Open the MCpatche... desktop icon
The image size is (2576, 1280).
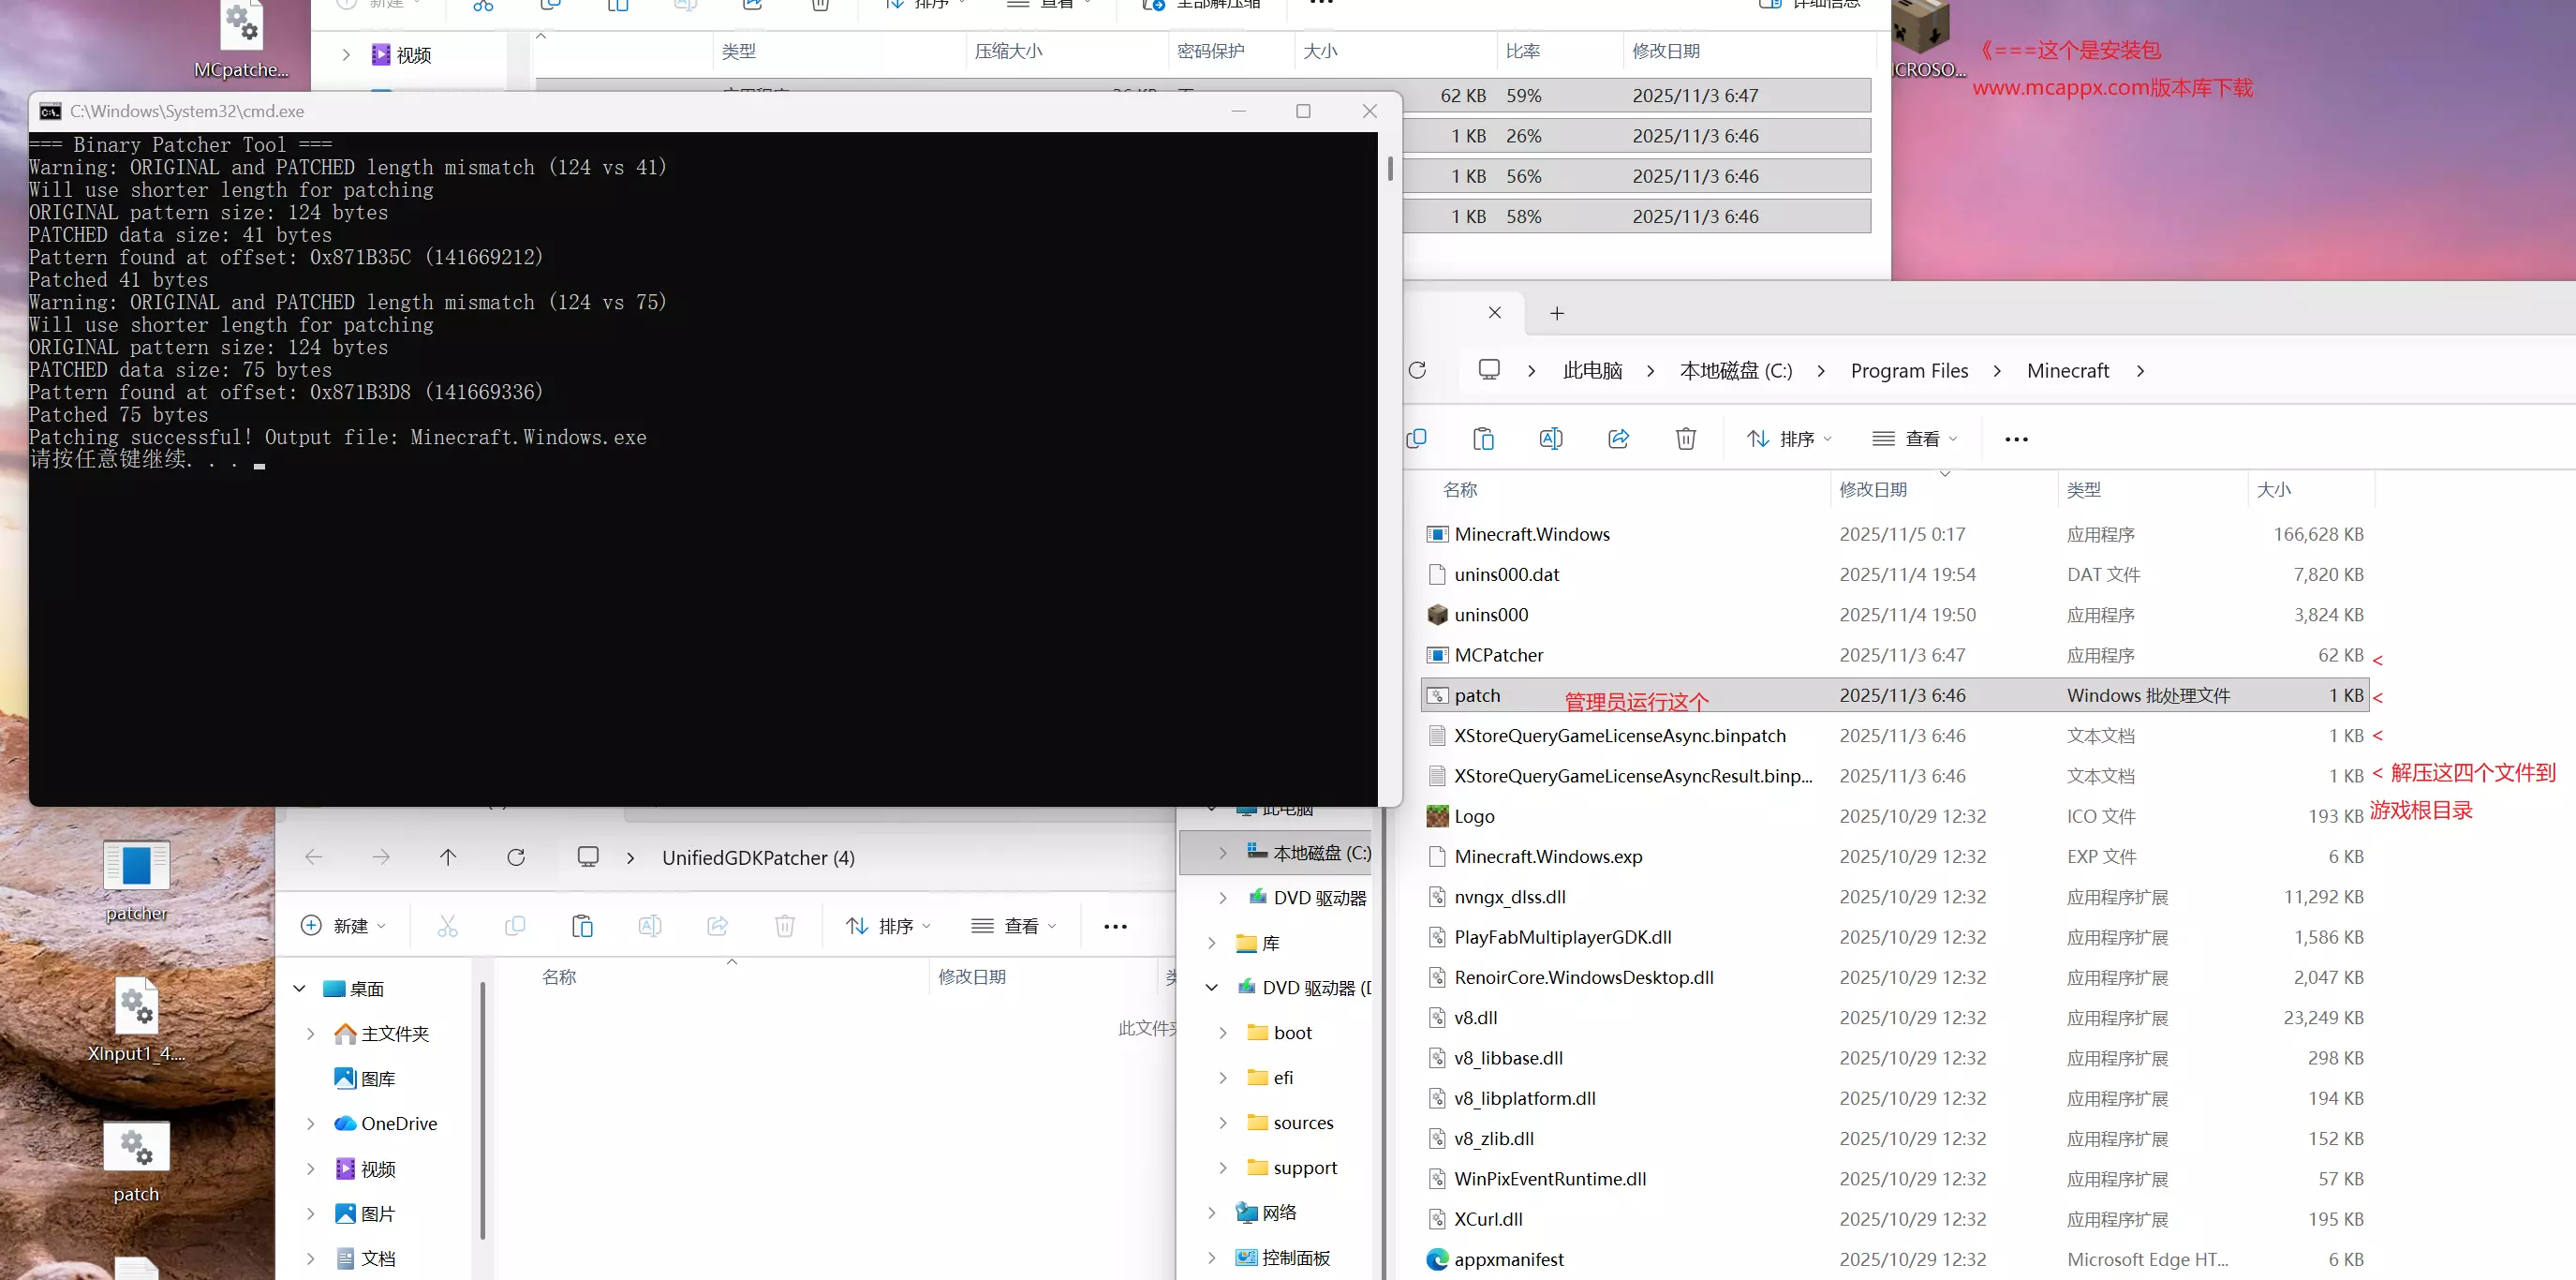[x=241, y=40]
